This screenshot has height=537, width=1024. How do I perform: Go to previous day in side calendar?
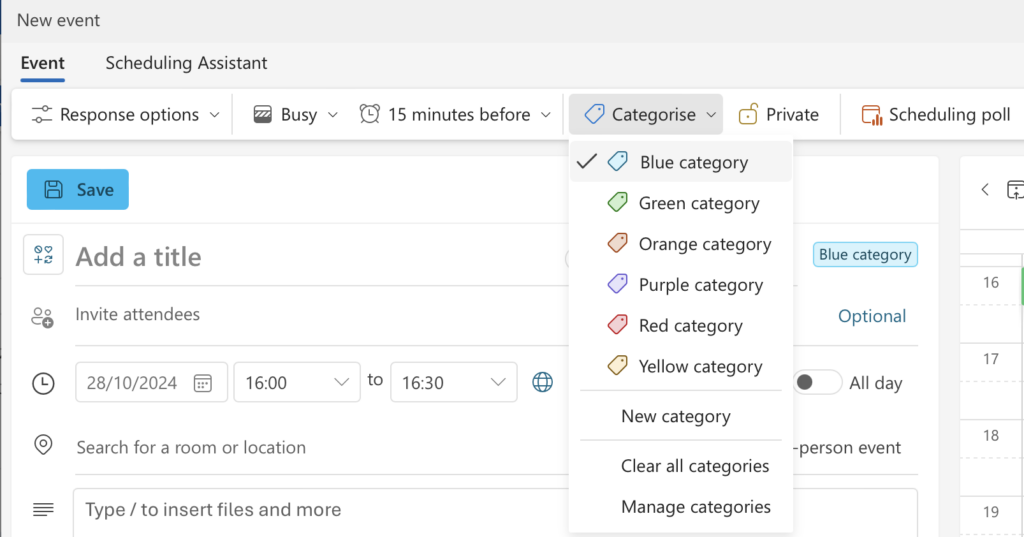click(x=985, y=190)
